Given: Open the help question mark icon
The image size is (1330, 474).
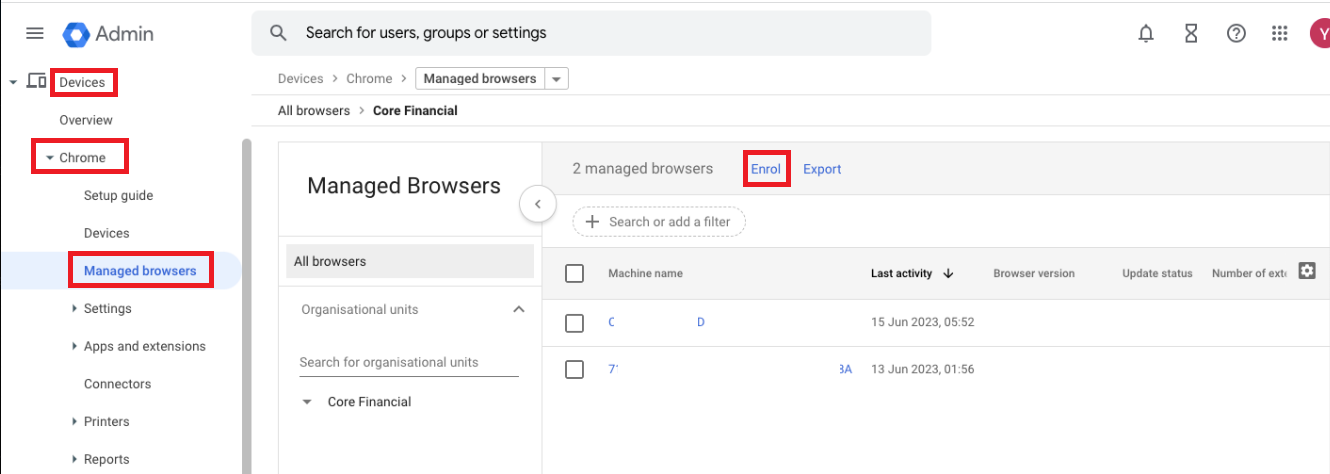Looking at the screenshot, I should [x=1236, y=33].
